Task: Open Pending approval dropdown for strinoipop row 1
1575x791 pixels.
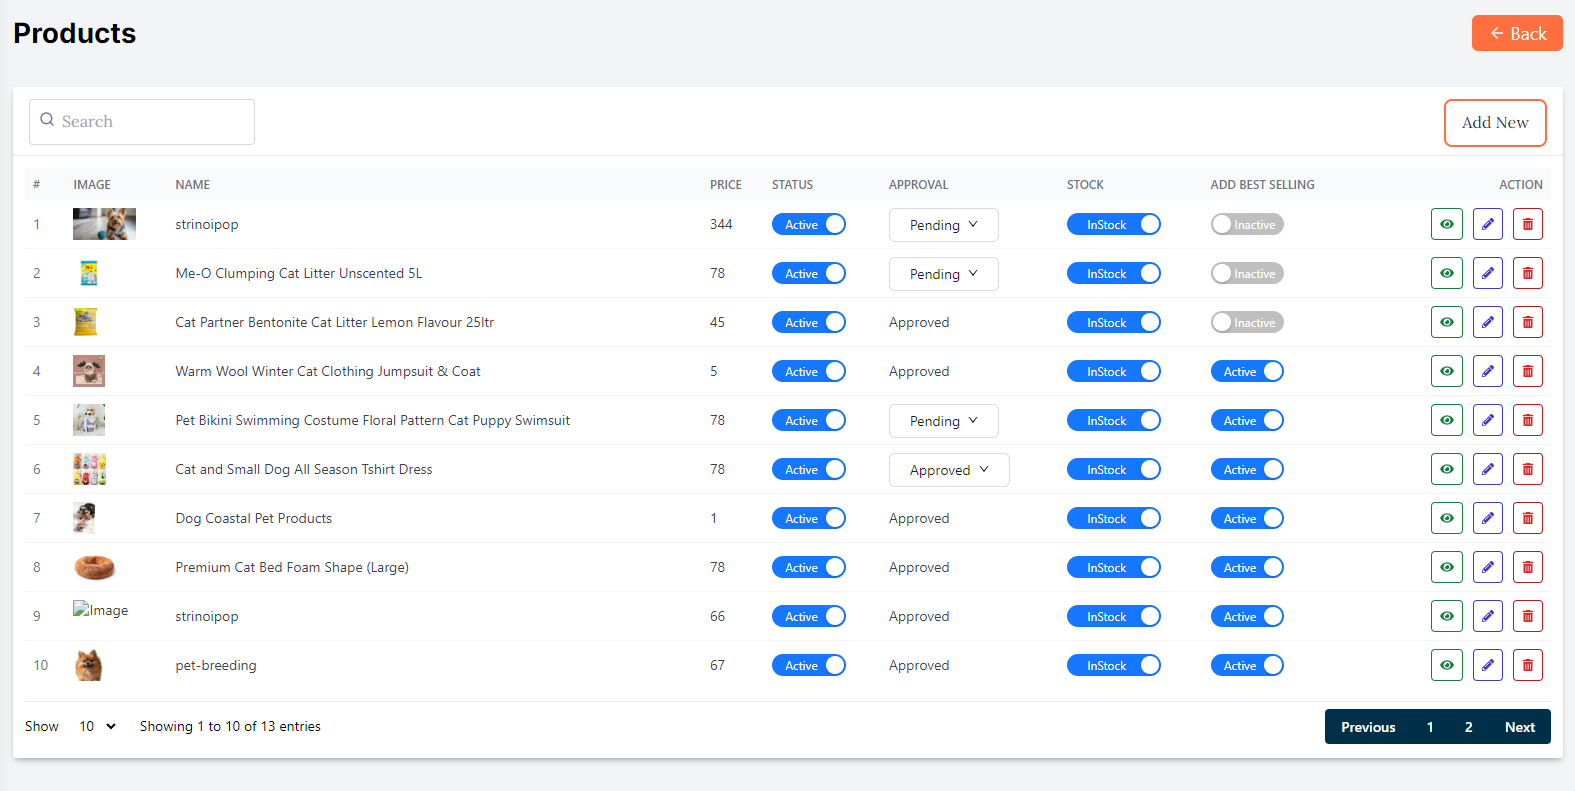Action: [943, 225]
